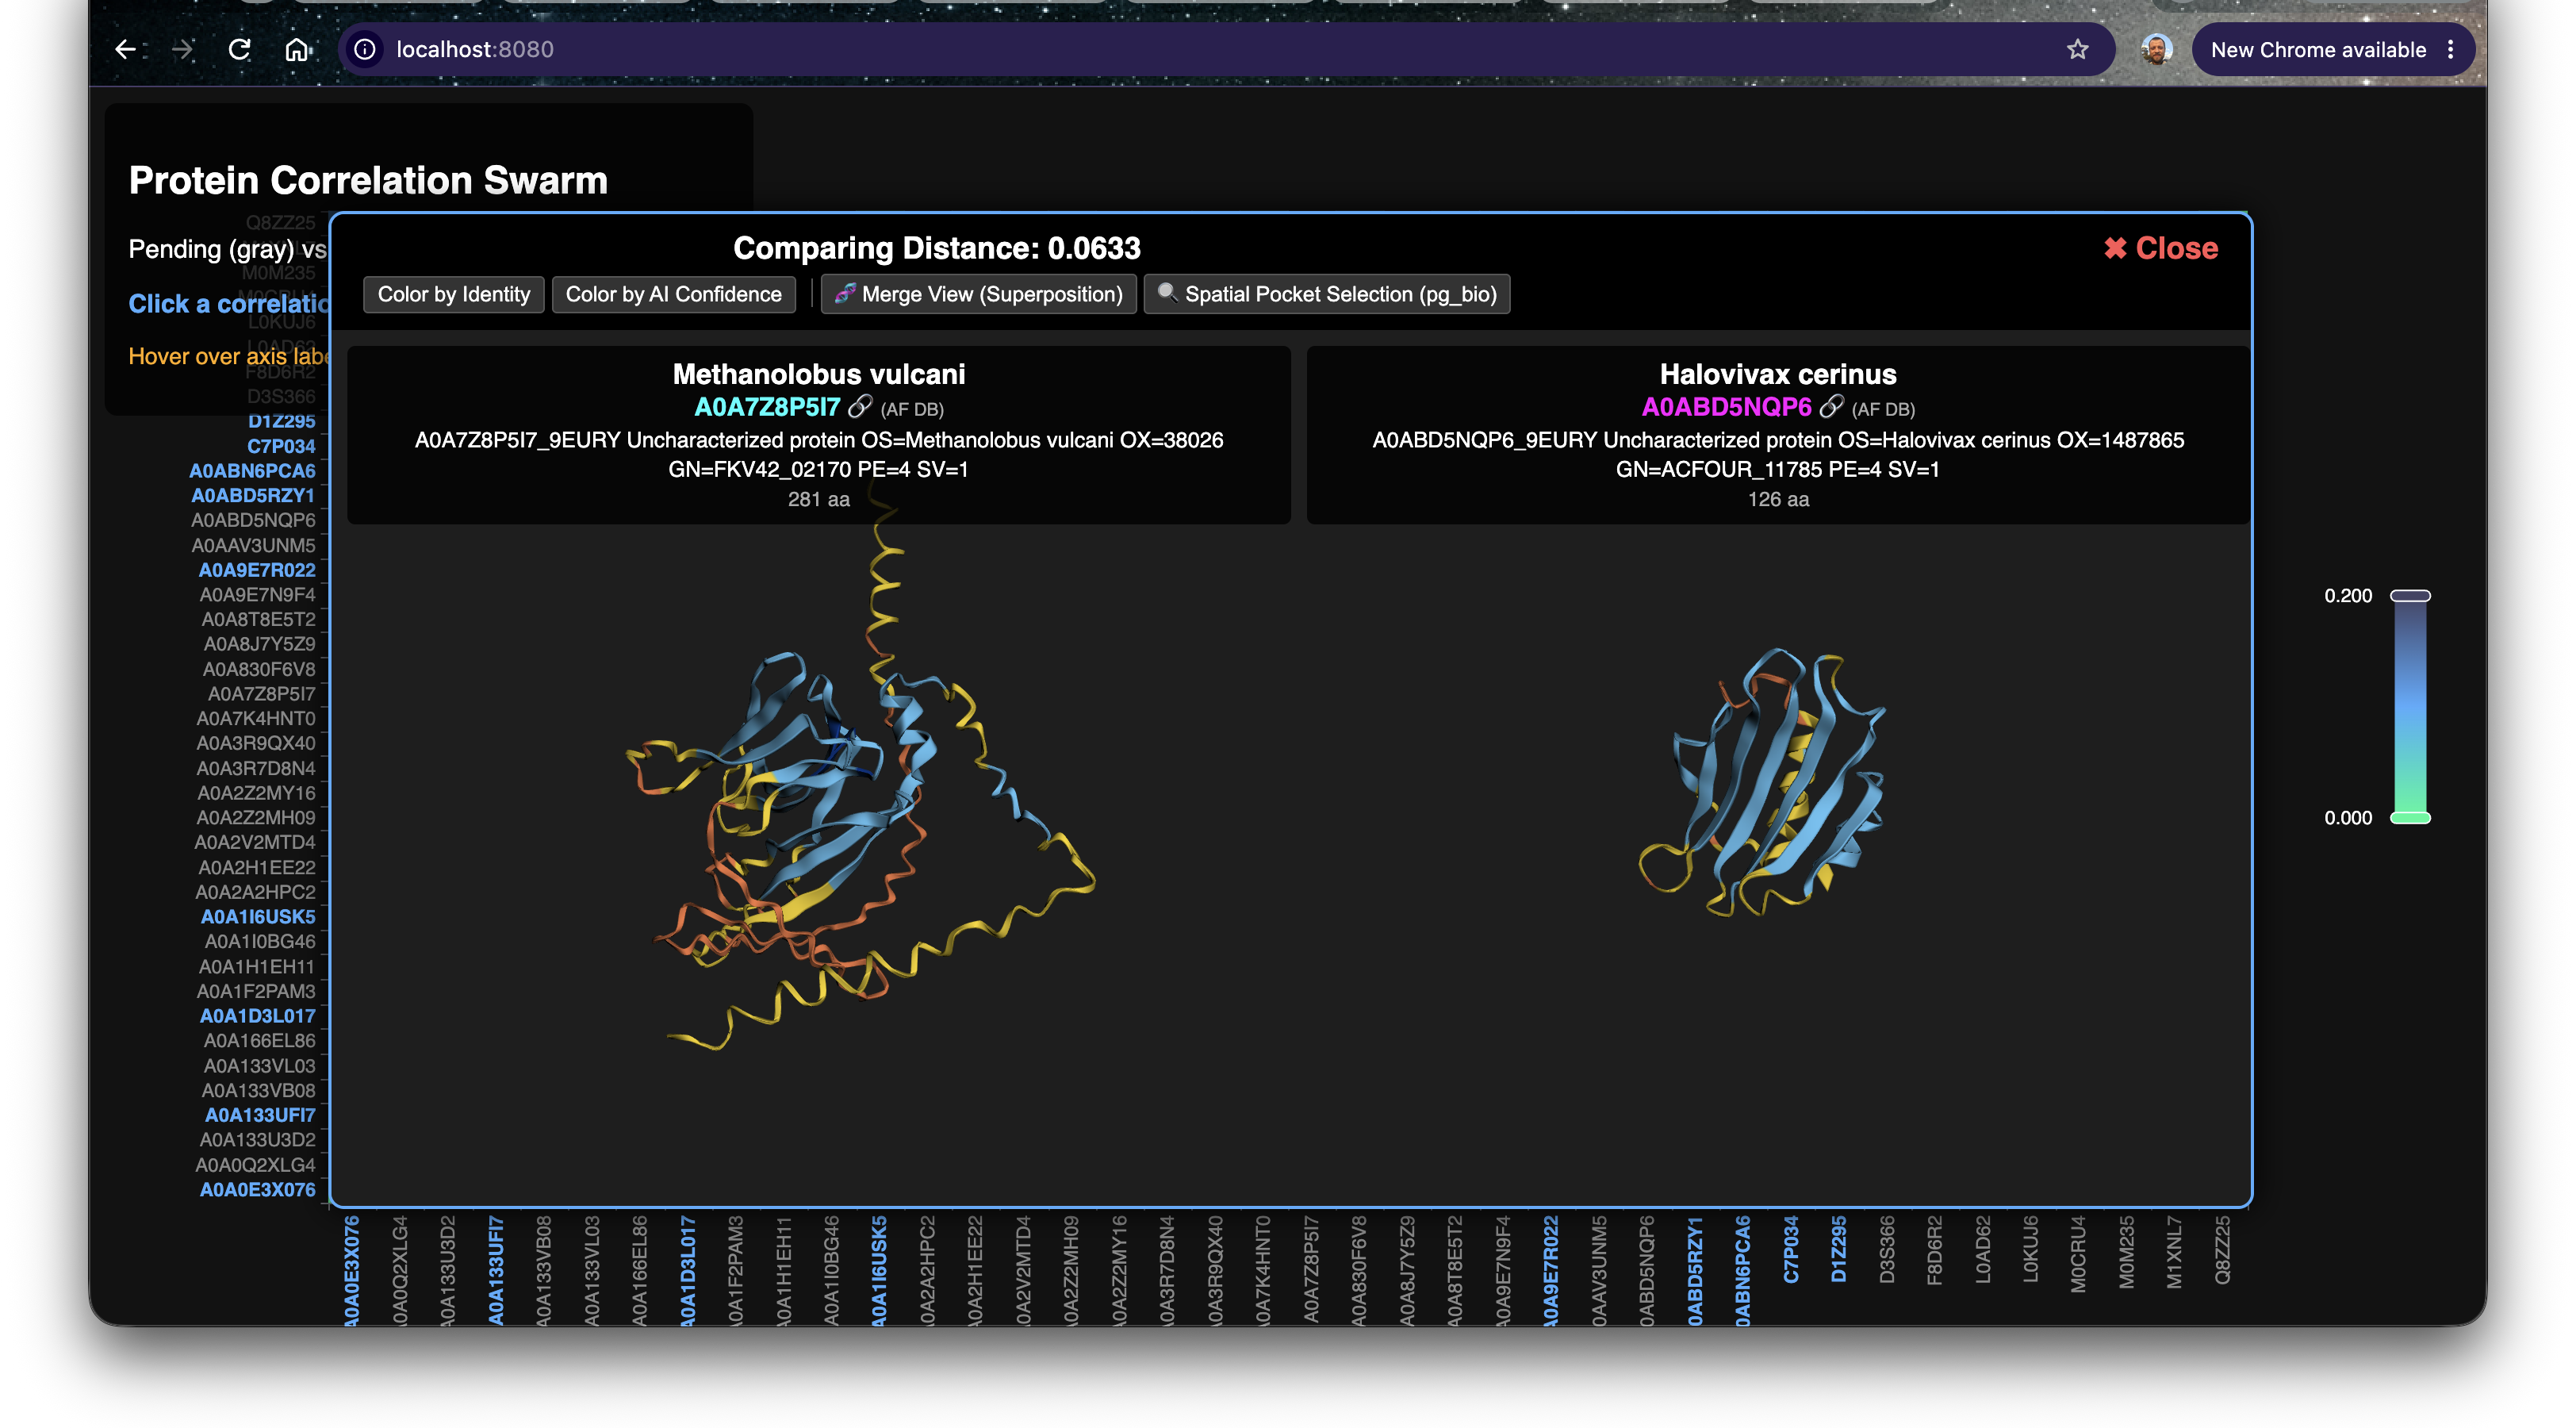
Task: Open the browser home page icon
Action: 297,49
